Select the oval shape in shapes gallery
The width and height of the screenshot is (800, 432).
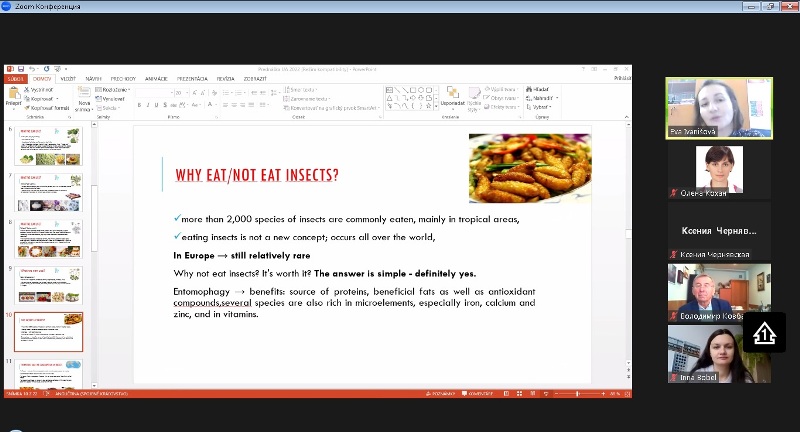[421, 90]
